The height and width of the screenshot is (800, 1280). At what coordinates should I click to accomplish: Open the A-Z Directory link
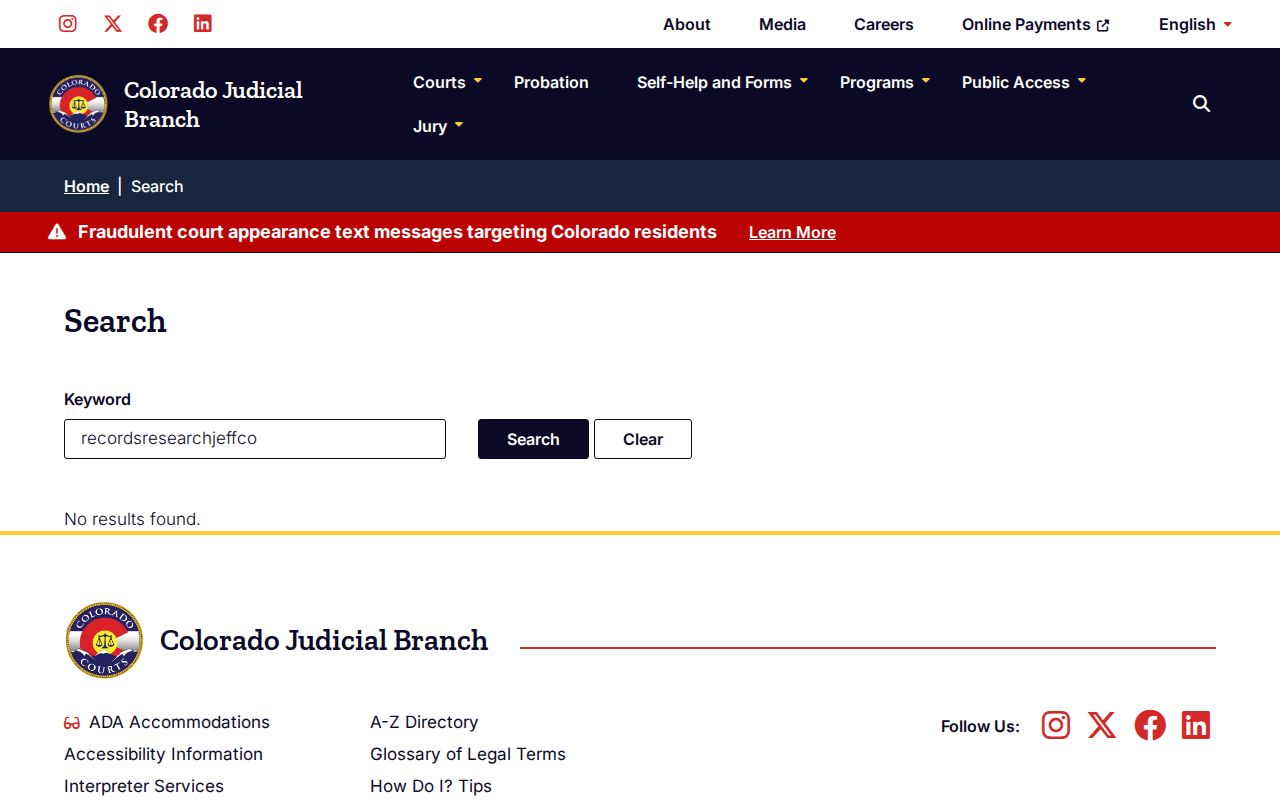tap(424, 722)
